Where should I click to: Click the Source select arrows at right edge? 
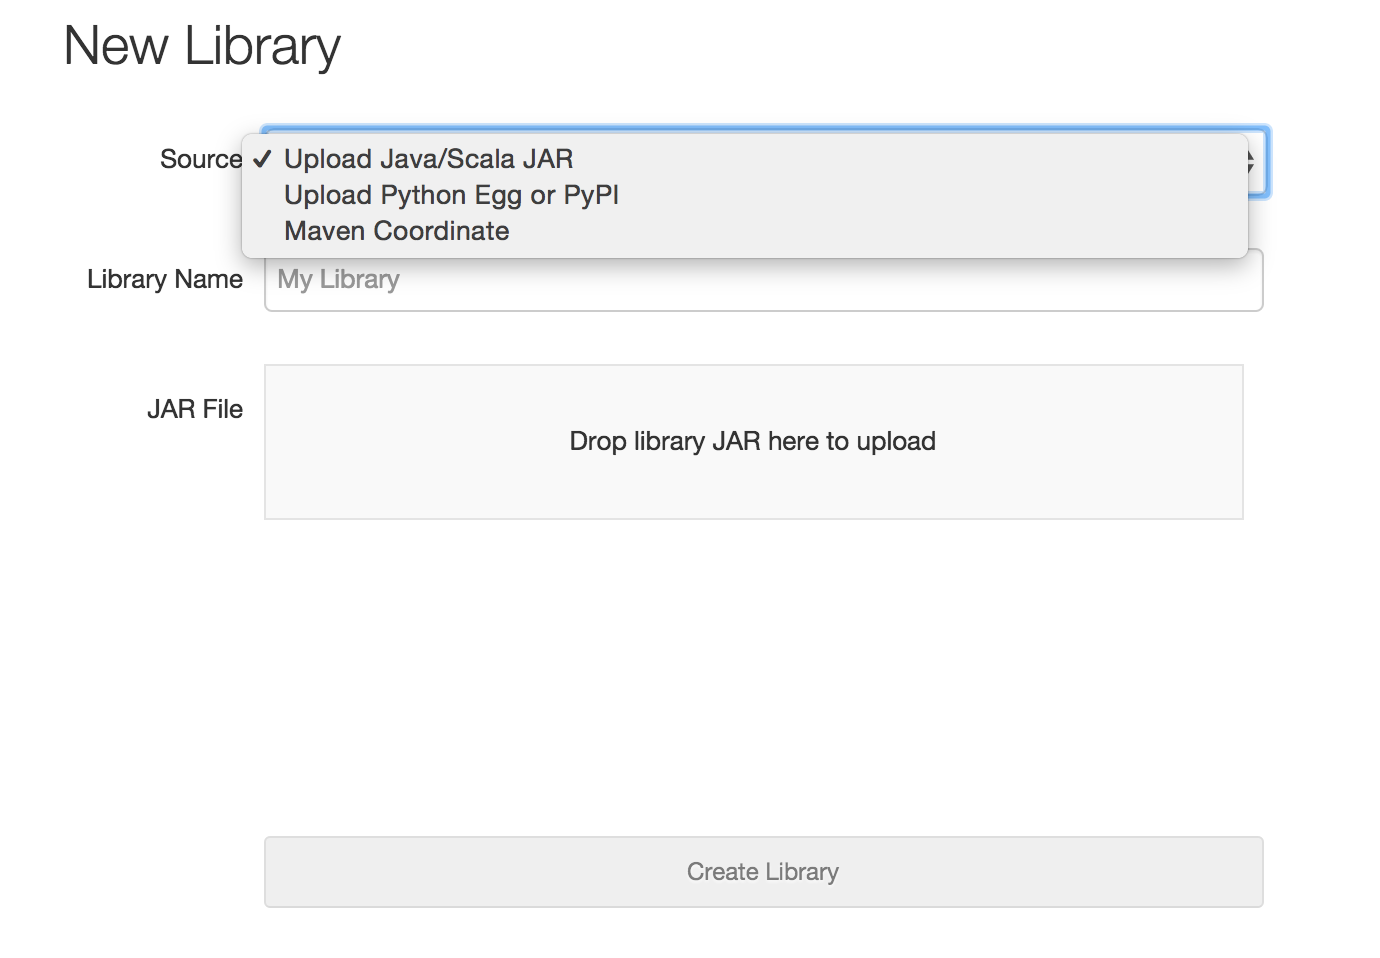[x=1252, y=162]
